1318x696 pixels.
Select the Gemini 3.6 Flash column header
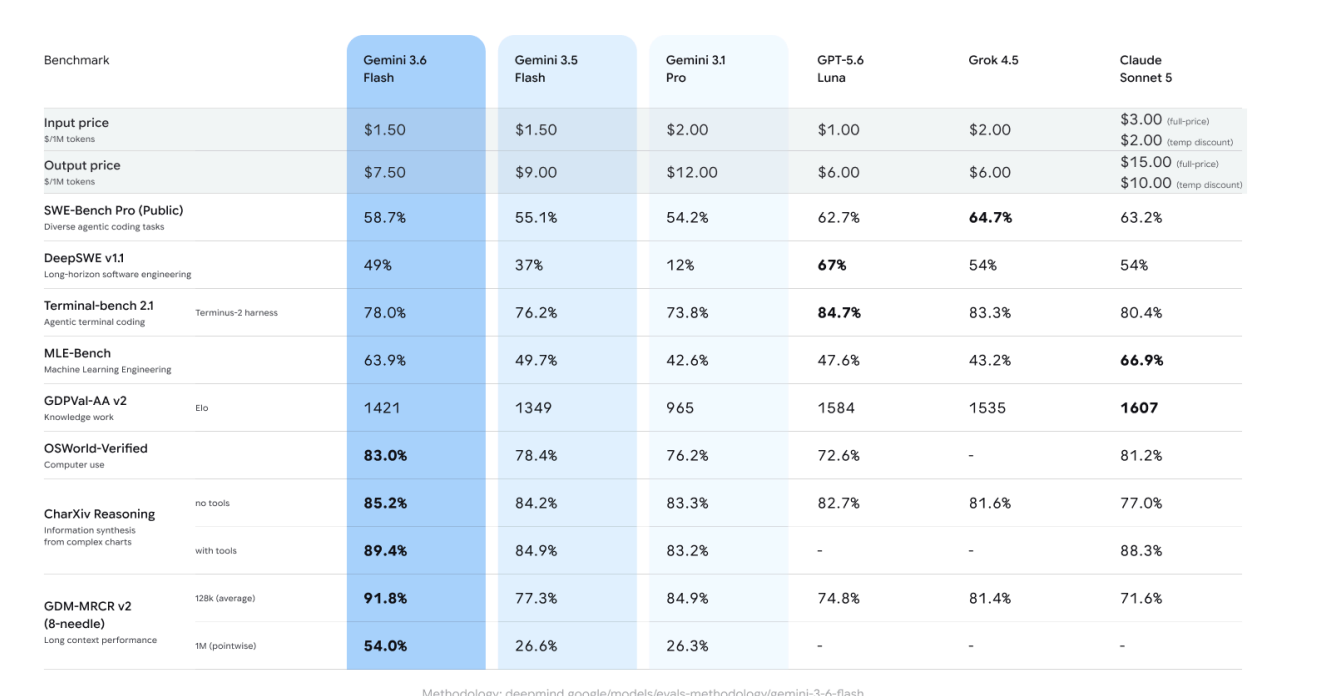click(x=395, y=69)
